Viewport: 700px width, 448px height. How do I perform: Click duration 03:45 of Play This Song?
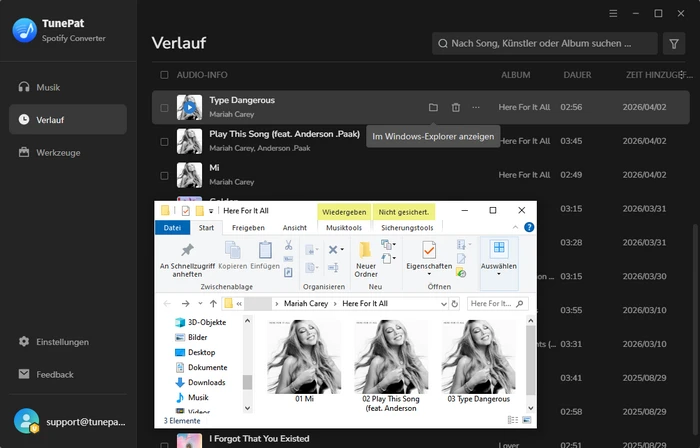571,141
